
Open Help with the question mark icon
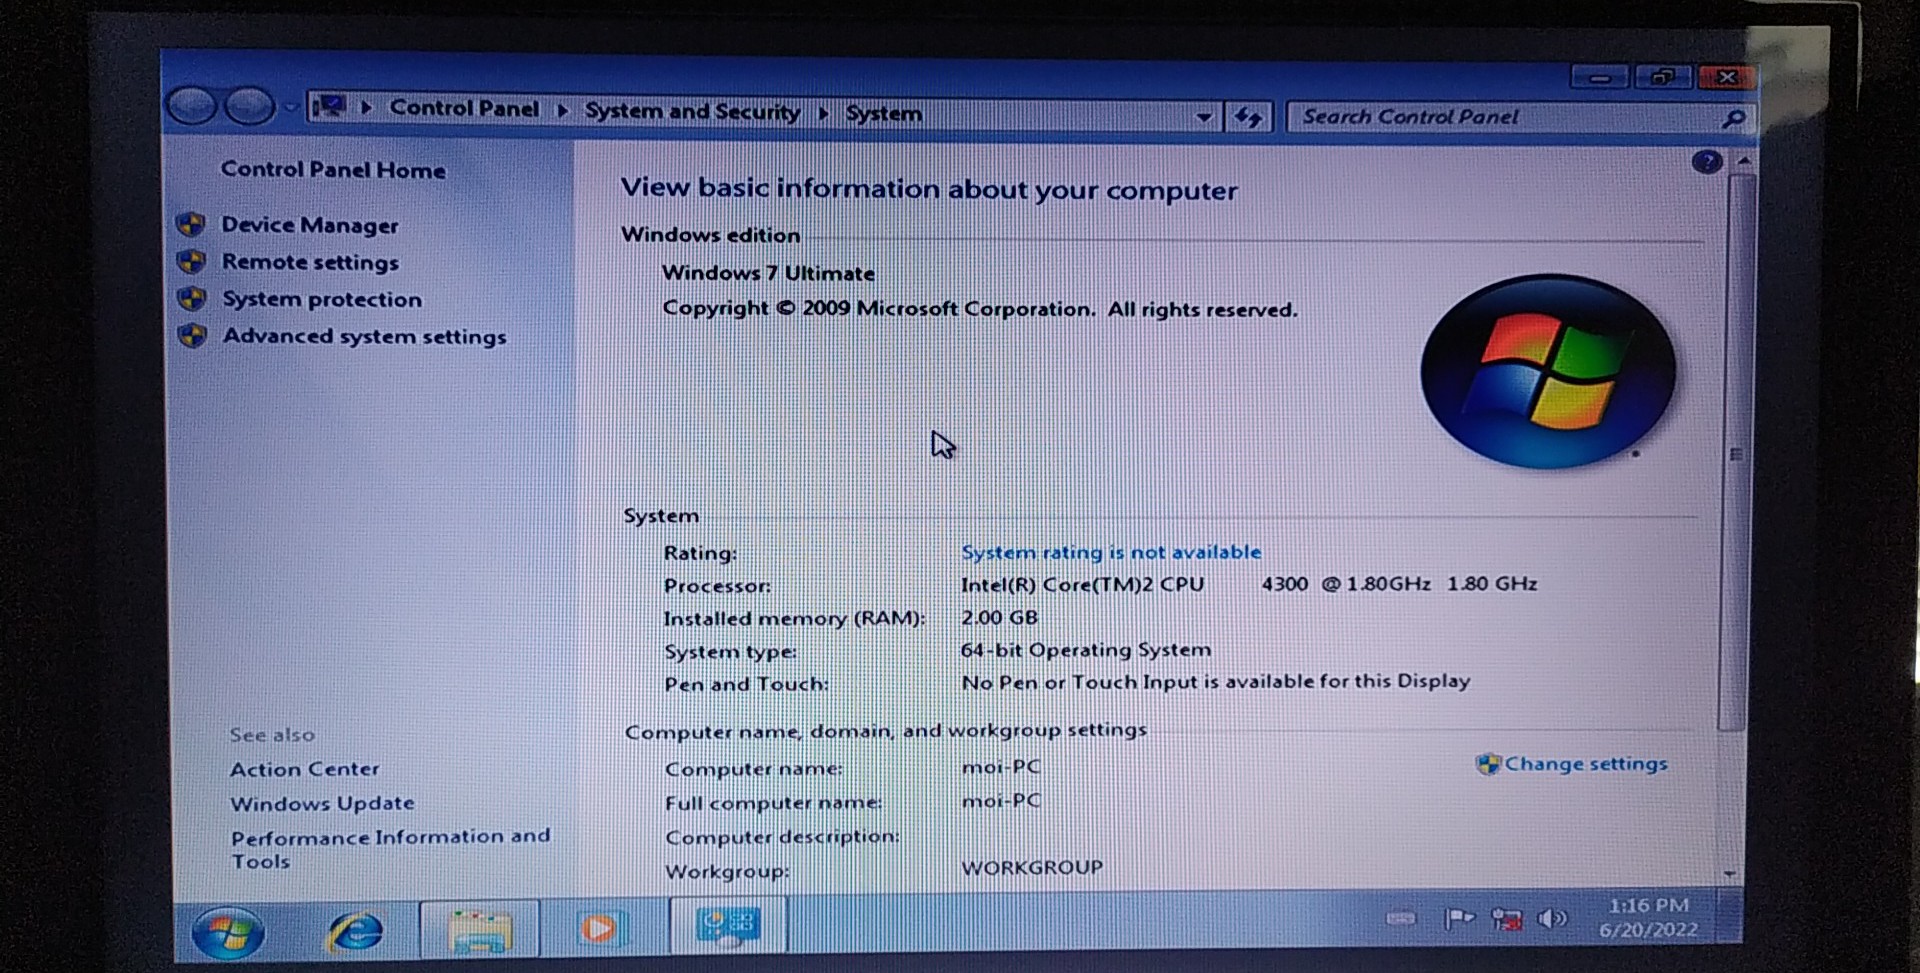(1706, 161)
